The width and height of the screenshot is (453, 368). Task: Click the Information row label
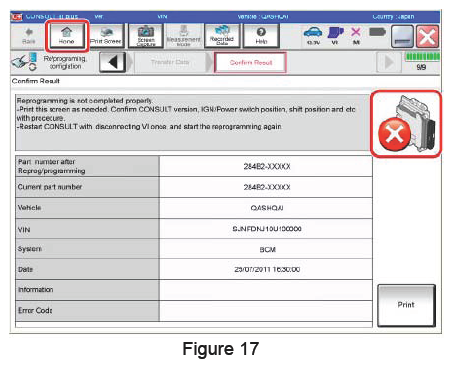click(x=36, y=290)
